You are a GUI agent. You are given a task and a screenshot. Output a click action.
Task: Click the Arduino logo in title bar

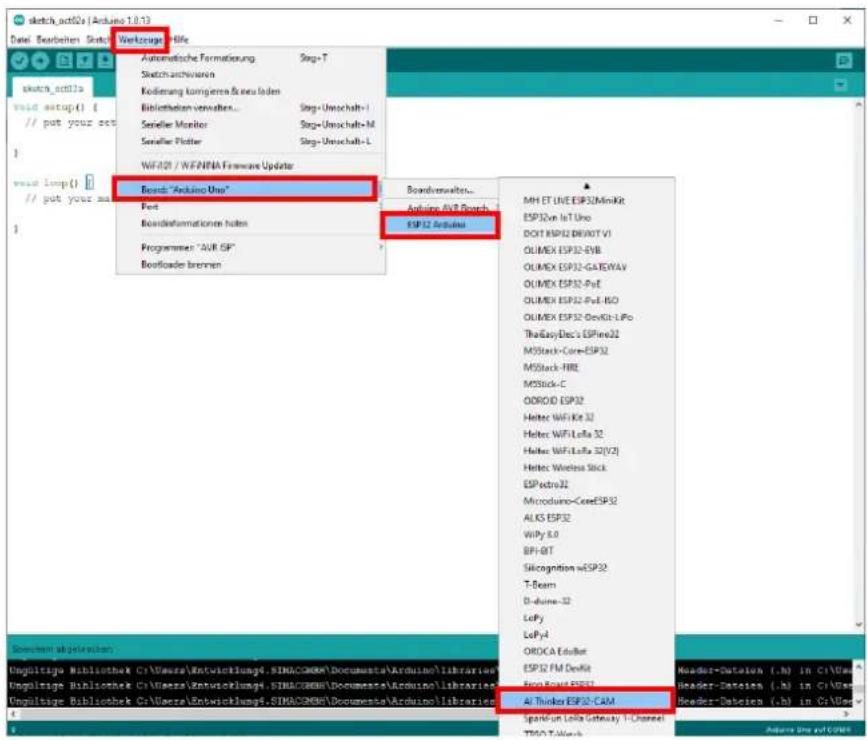pos(19,20)
